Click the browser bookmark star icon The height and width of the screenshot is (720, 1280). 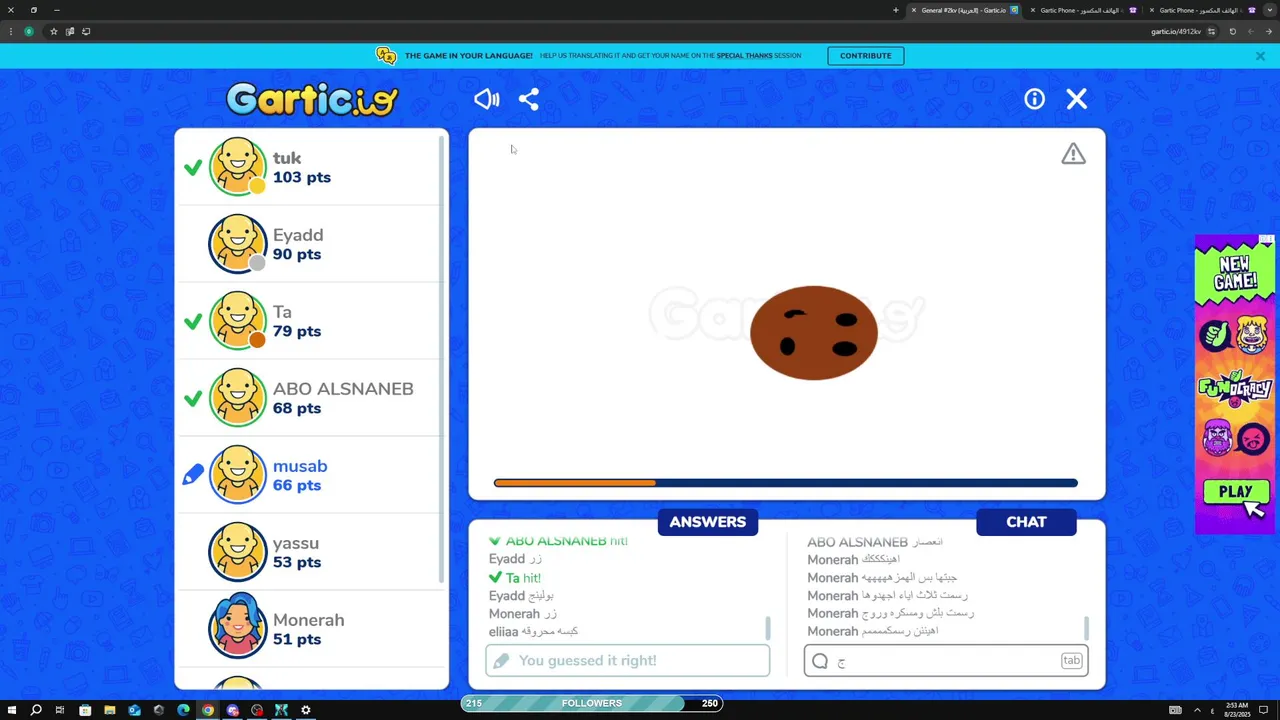click(54, 31)
